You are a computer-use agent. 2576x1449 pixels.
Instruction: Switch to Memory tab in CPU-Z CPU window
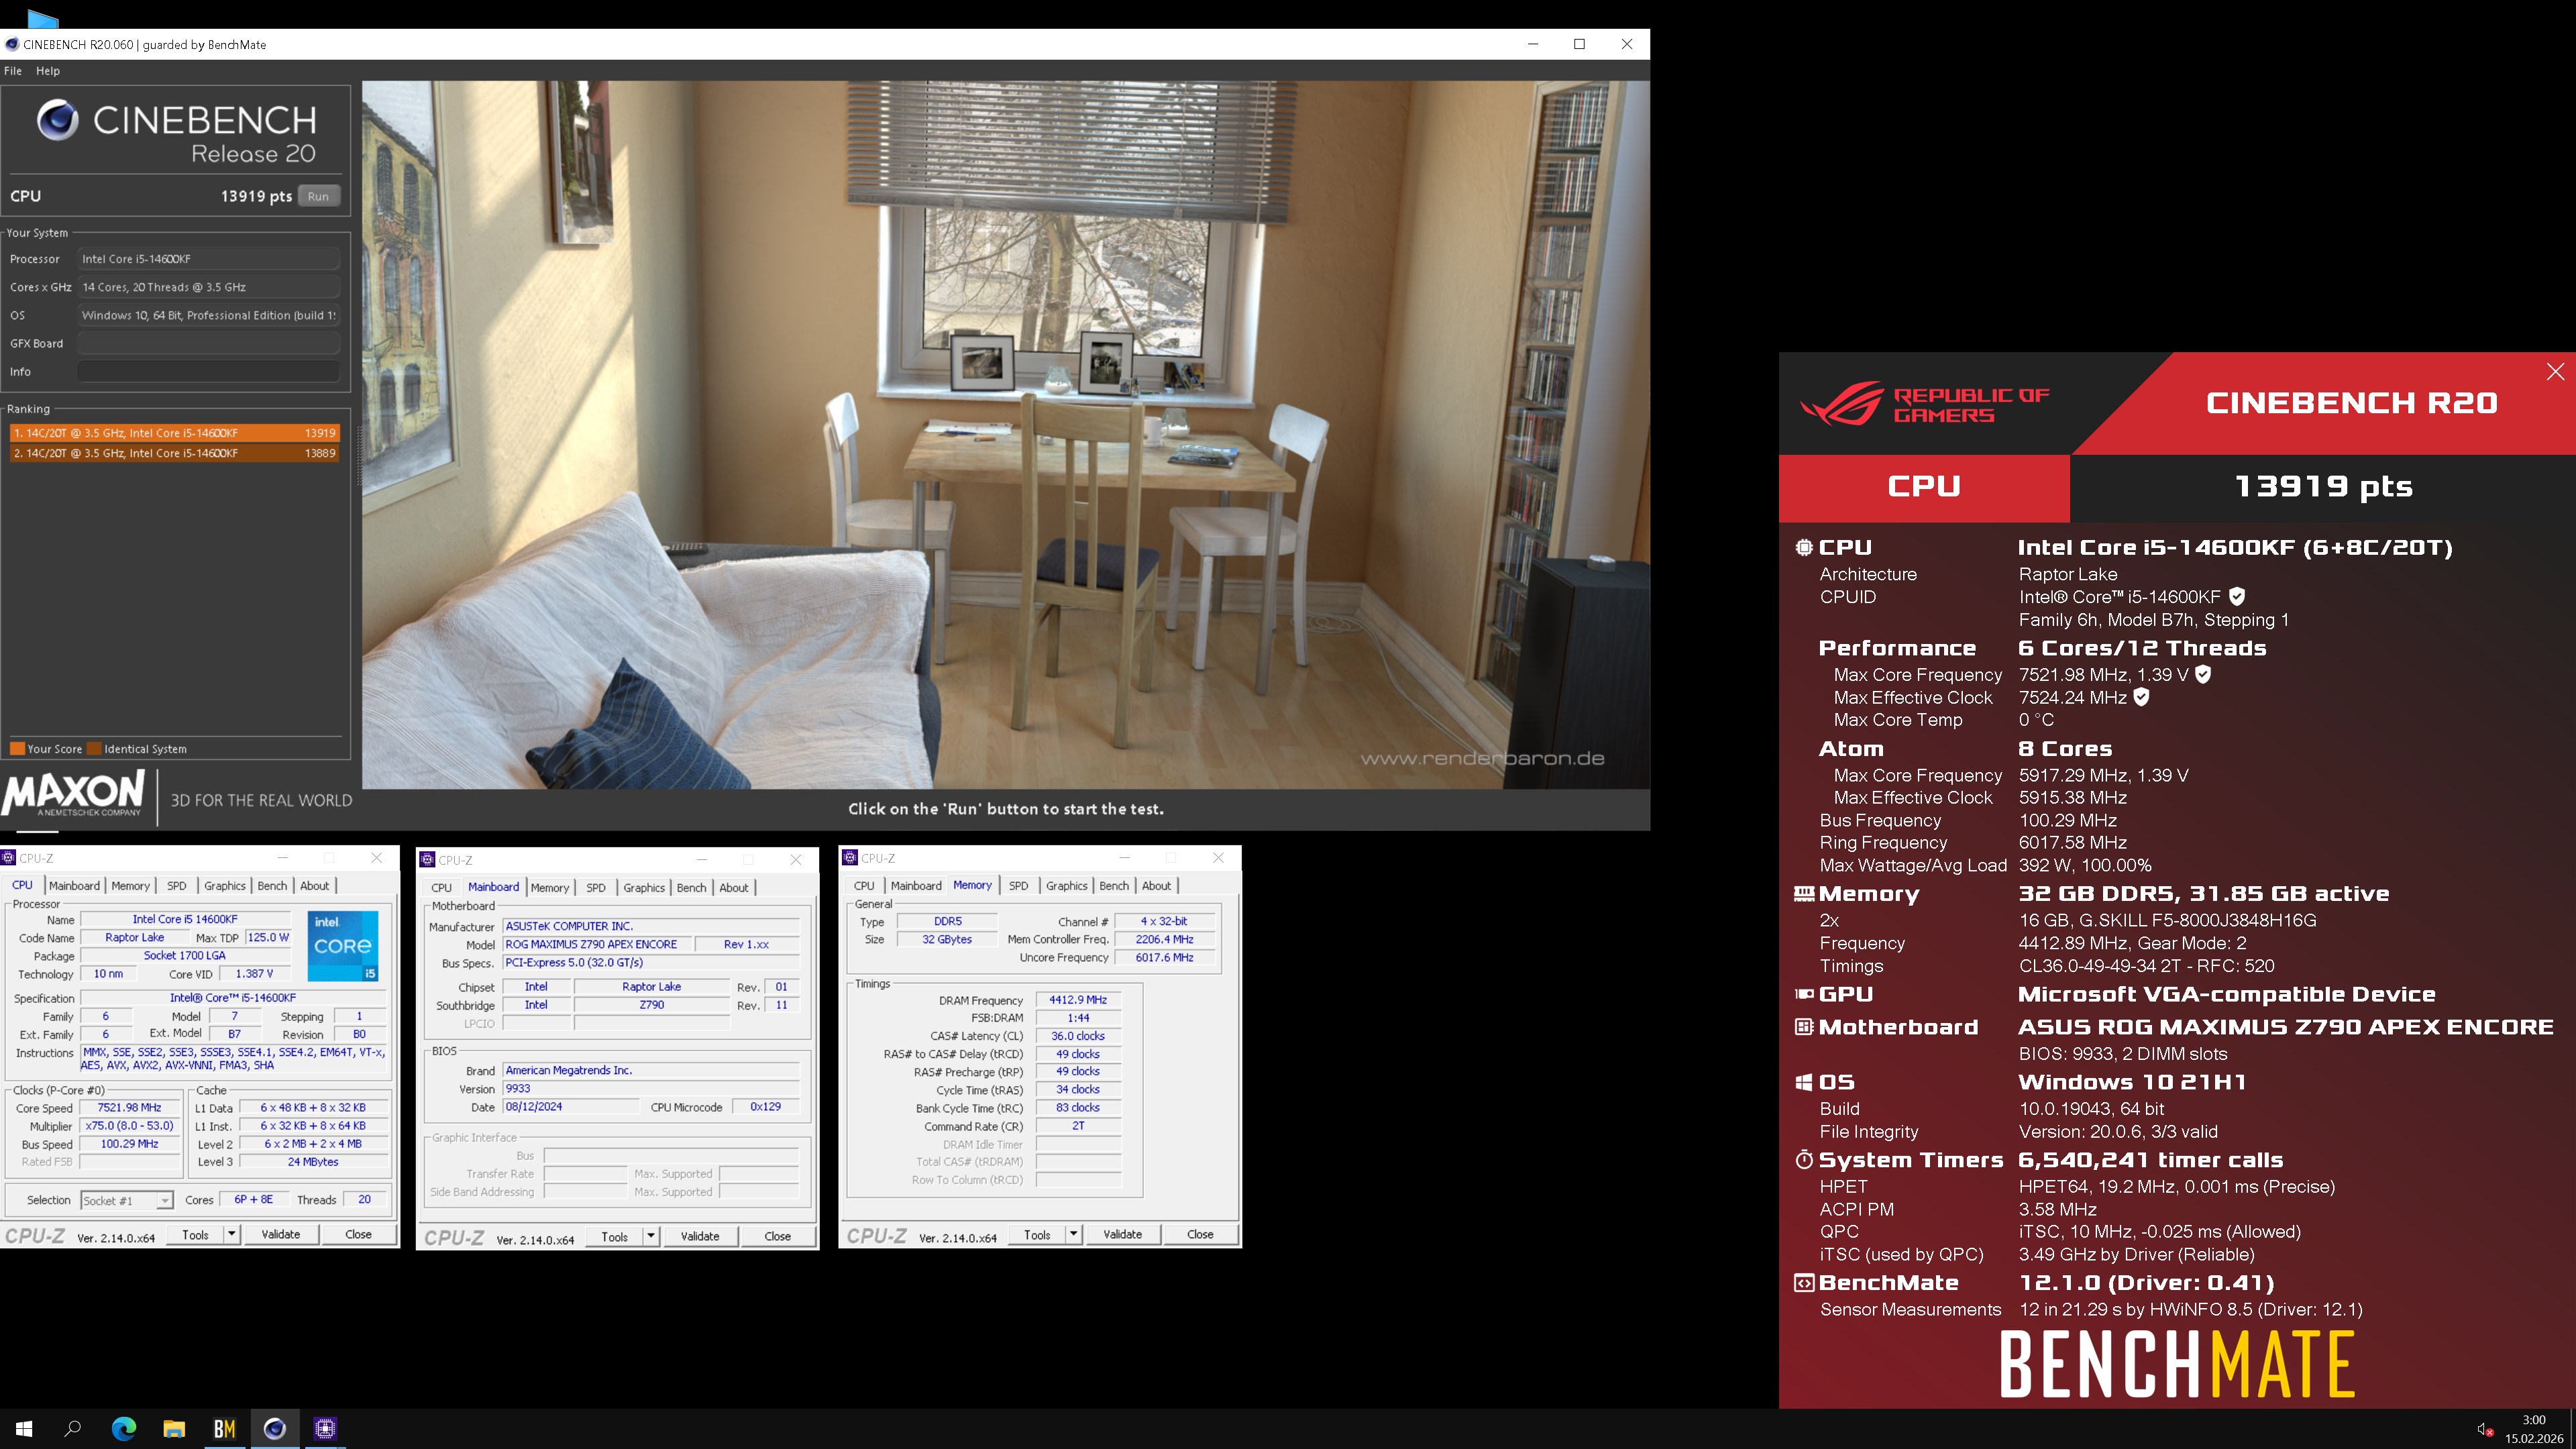tap(130, 886)
